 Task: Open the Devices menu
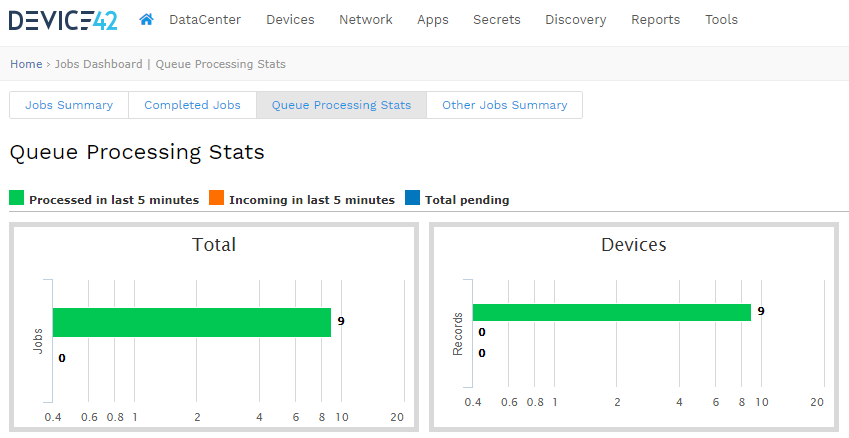290,19
